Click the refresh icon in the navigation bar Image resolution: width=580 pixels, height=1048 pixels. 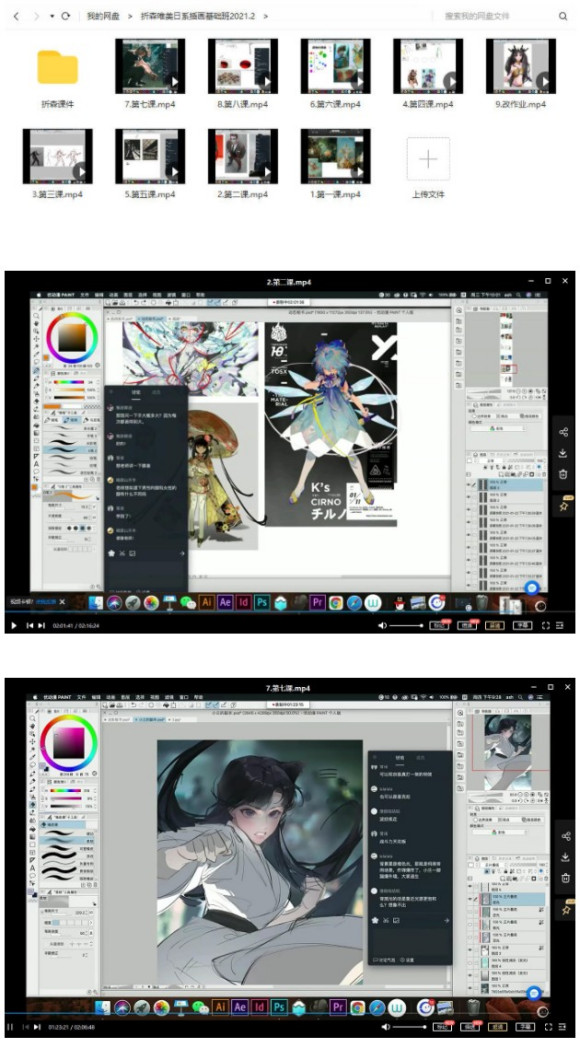click(65, 16)
